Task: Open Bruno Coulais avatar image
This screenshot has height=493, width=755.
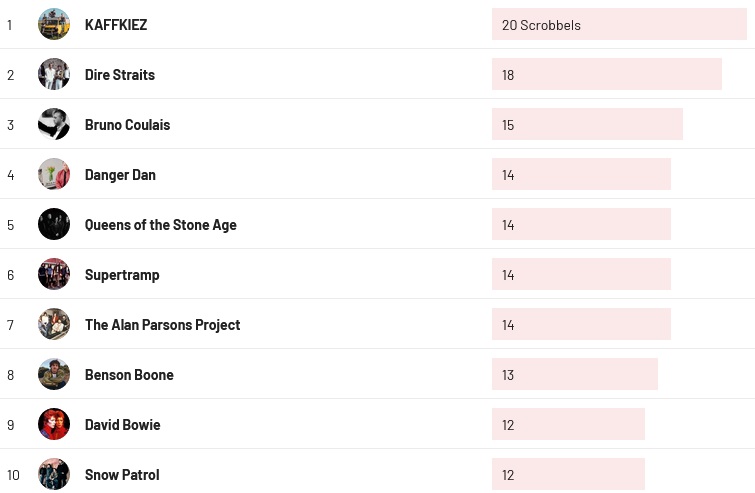Action: [x=54, y=124]
